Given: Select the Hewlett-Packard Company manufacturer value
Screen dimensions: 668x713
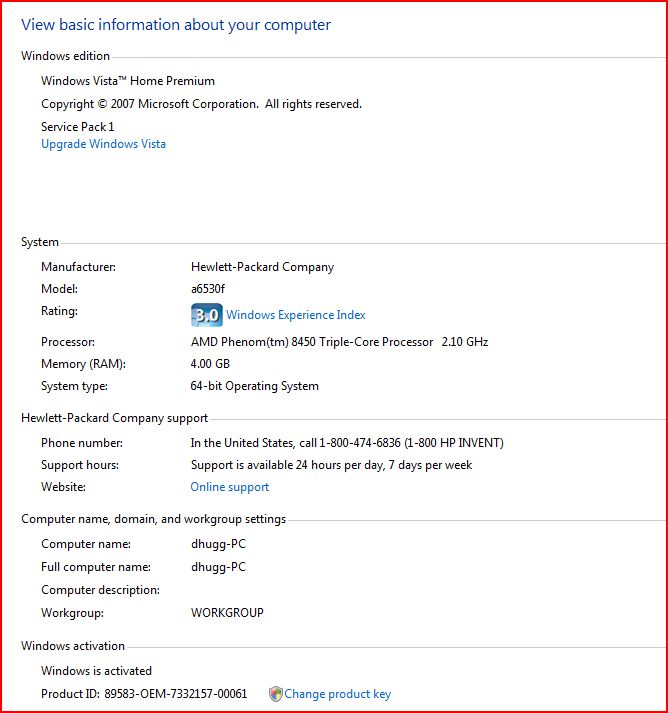Looking at the screenshot, I should tap(262, 267).
